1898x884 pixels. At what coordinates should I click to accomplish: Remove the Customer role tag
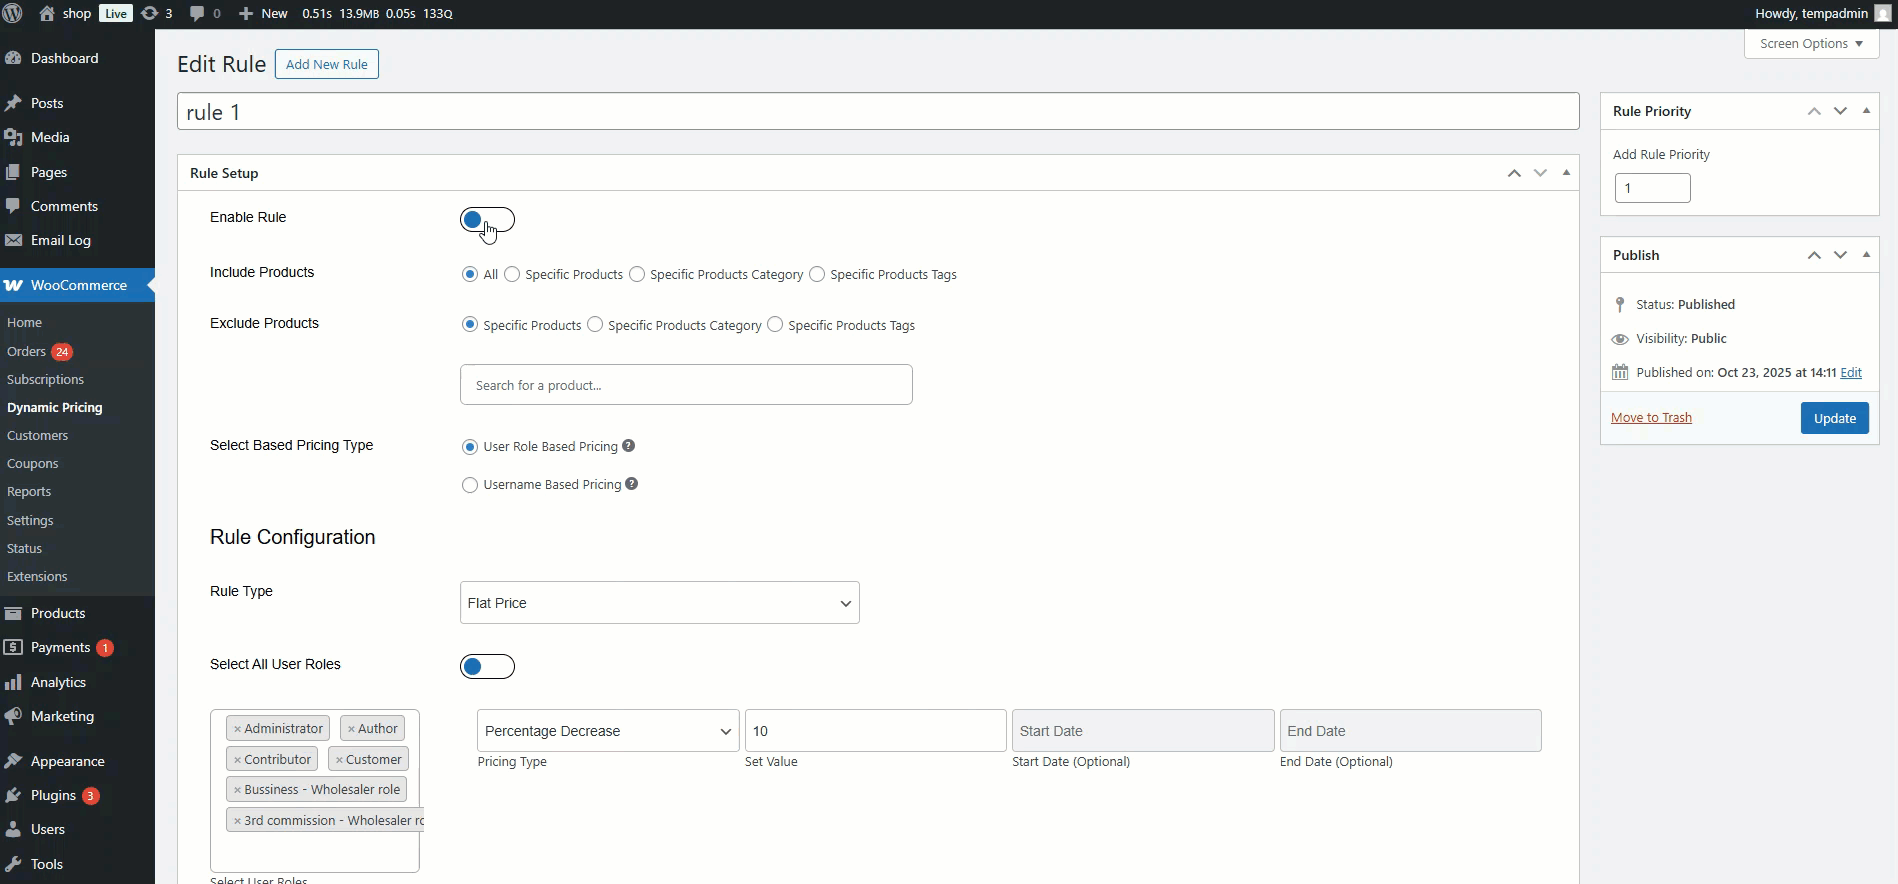pyautogui.click(x=339, y=760)
